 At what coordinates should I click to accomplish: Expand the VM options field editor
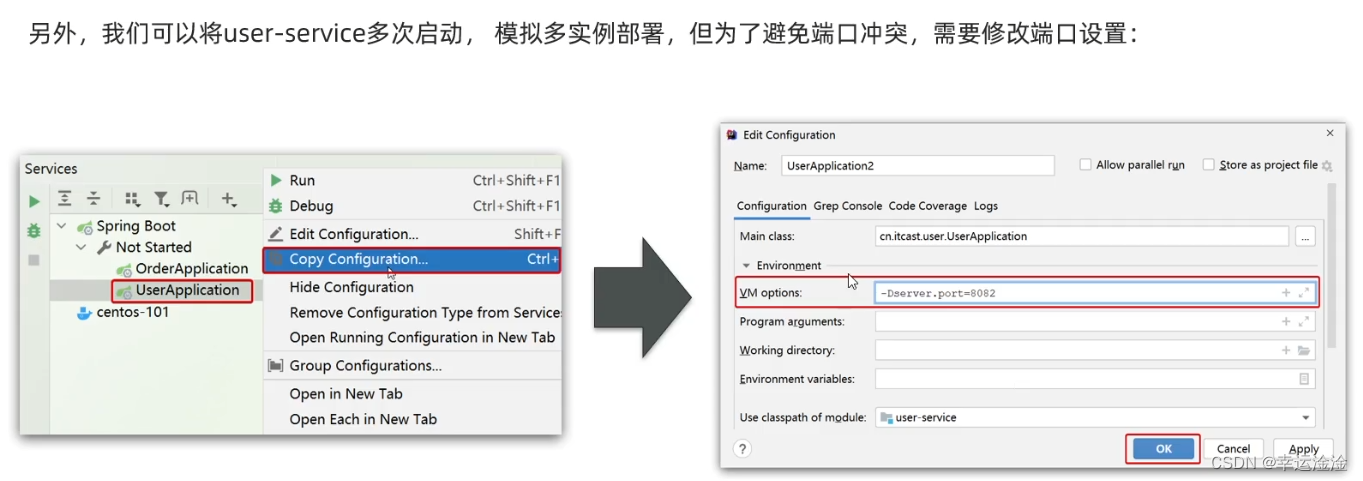[1303, 293]
